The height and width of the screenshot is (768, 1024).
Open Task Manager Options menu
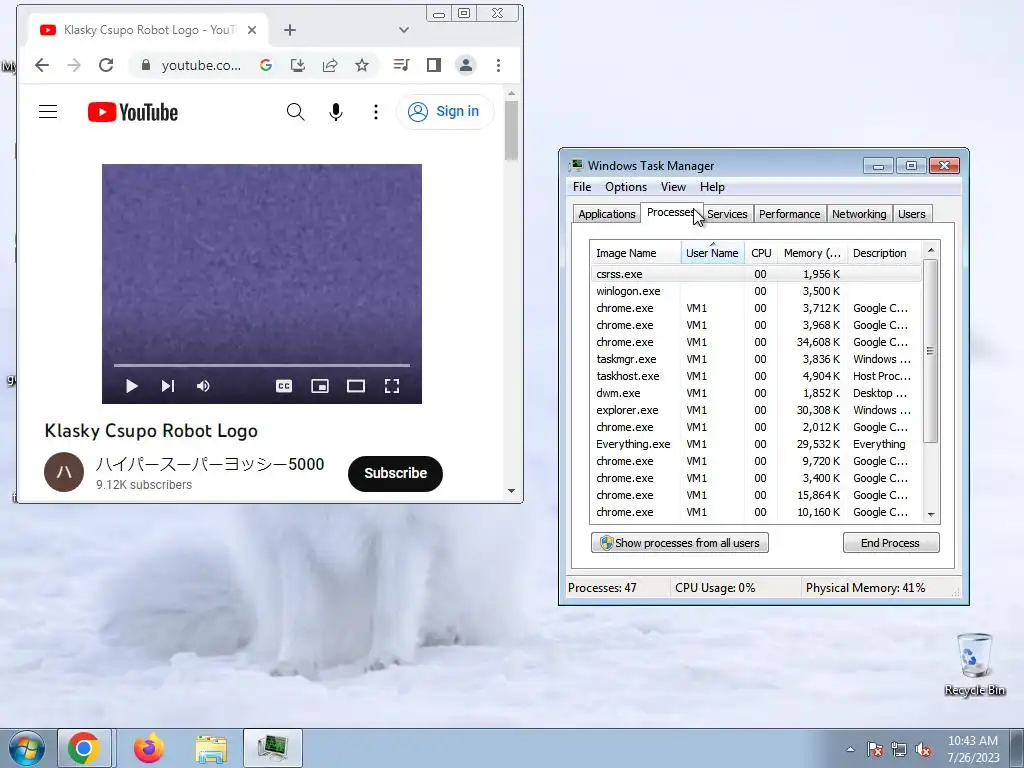626,187
